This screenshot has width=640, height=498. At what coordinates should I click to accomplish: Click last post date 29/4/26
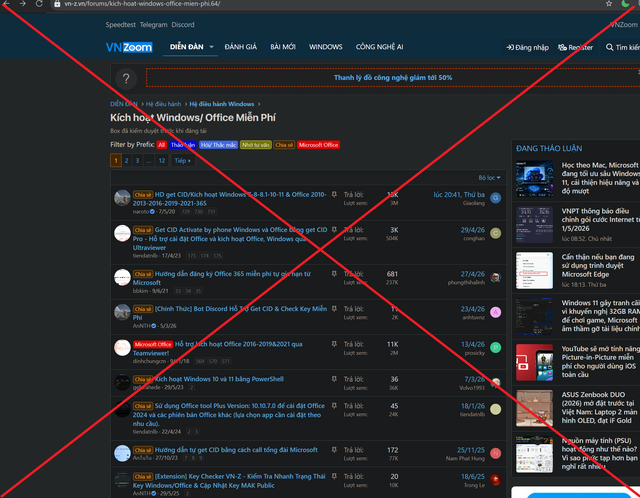[x=473, y=230]
